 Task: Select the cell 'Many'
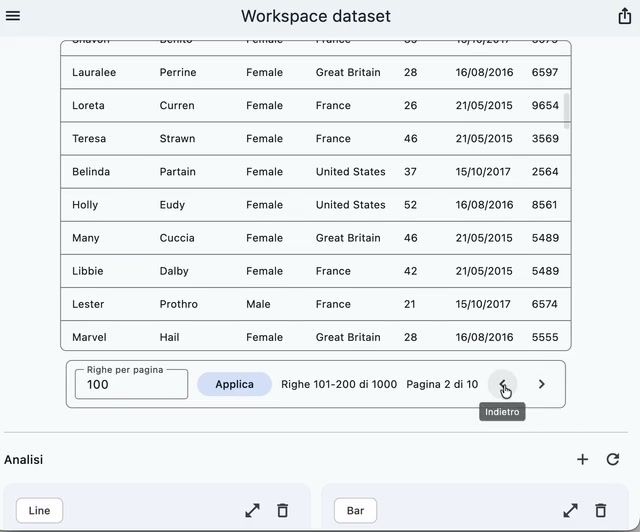(x=86, y=238)
